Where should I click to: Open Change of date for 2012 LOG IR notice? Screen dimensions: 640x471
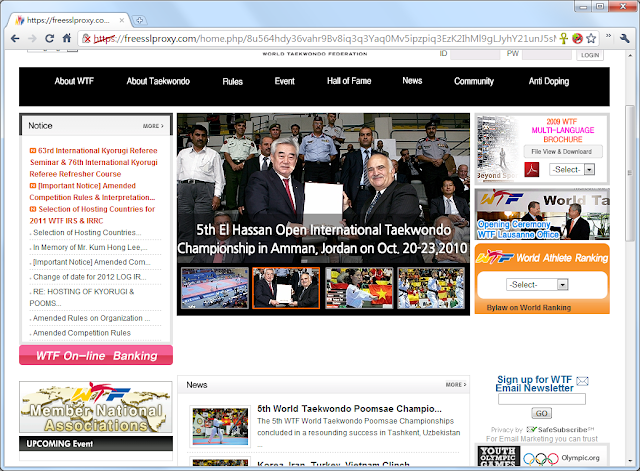click(x=89, y=277)
